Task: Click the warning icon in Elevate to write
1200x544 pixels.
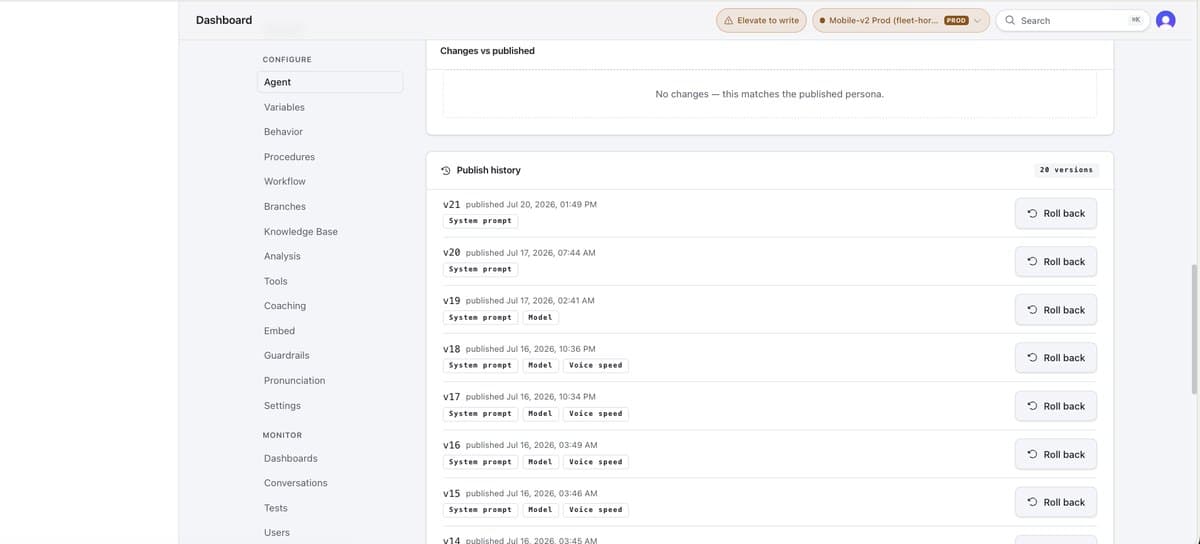Action: click(x=729, y=20)
